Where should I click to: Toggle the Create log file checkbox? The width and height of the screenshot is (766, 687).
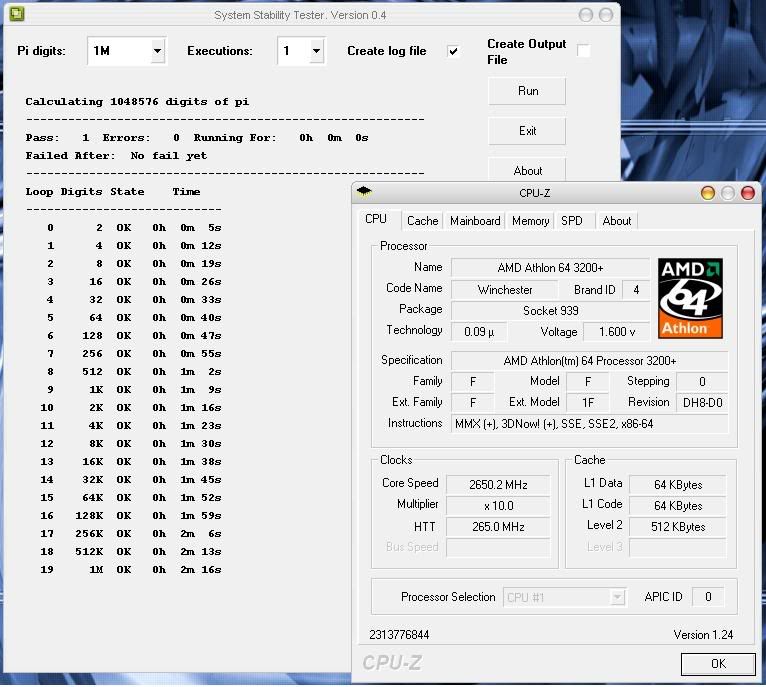(x=453, y=51)
